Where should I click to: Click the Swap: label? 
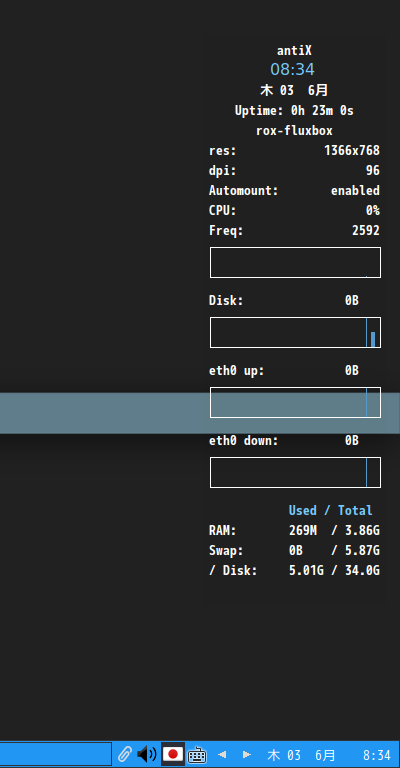(x=226, y=551)
